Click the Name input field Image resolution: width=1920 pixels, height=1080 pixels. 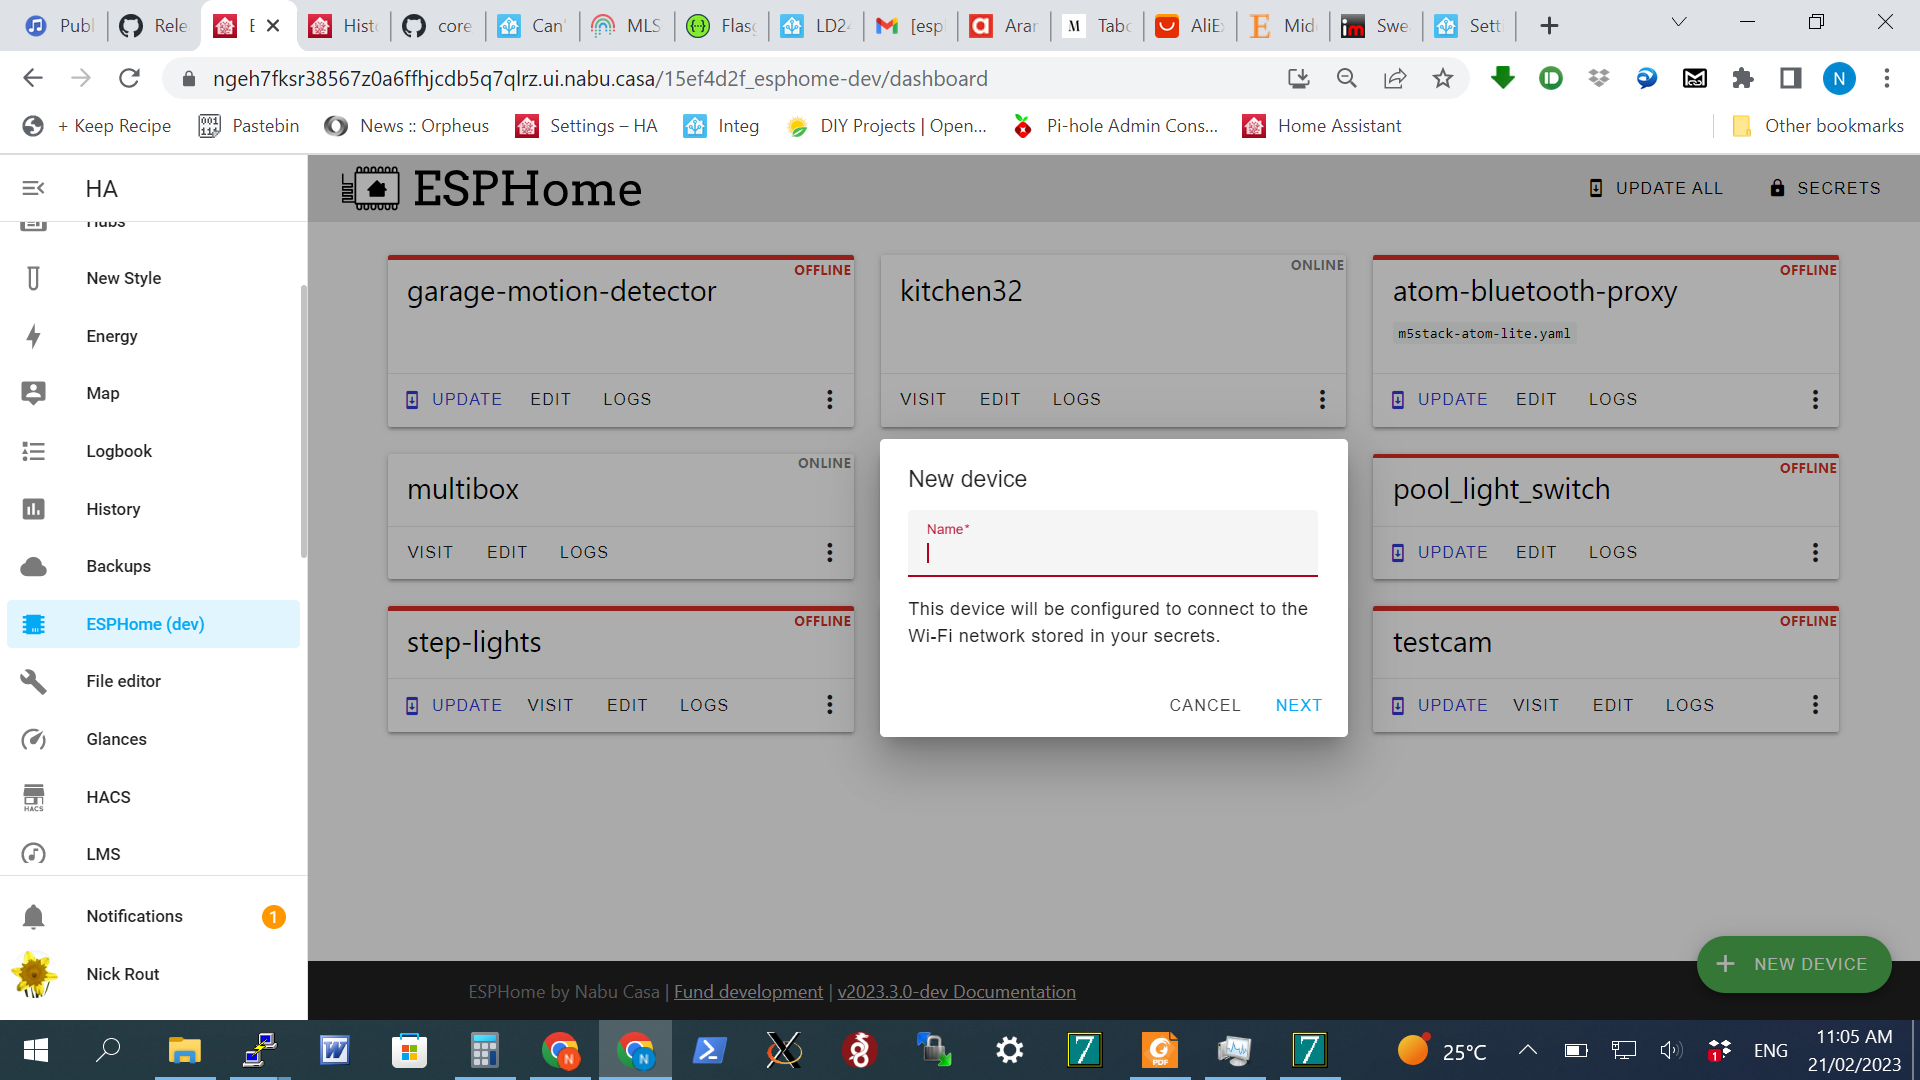(x=1113, y=553)
